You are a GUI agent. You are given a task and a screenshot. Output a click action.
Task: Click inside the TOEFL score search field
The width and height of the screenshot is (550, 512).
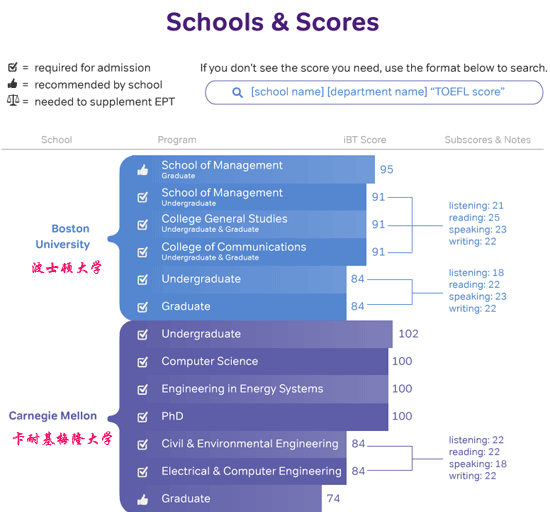coord(374,92)
